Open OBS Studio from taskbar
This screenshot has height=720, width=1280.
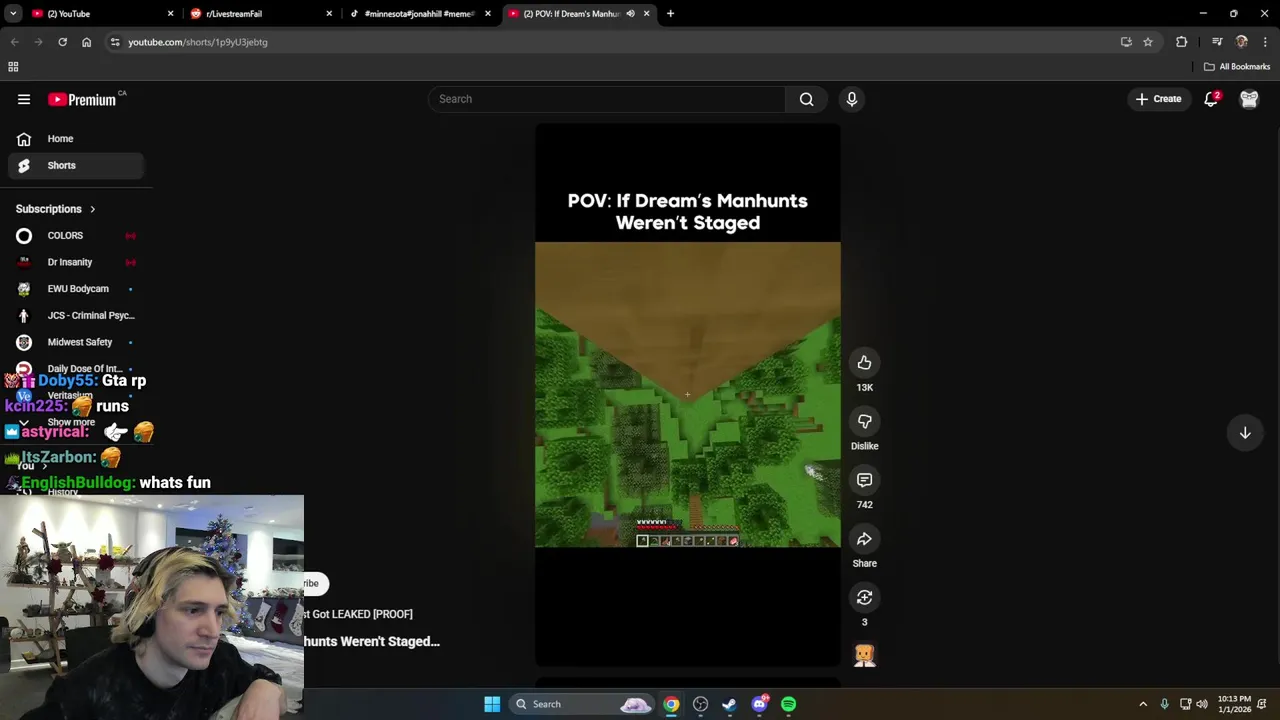click(700, 704)
